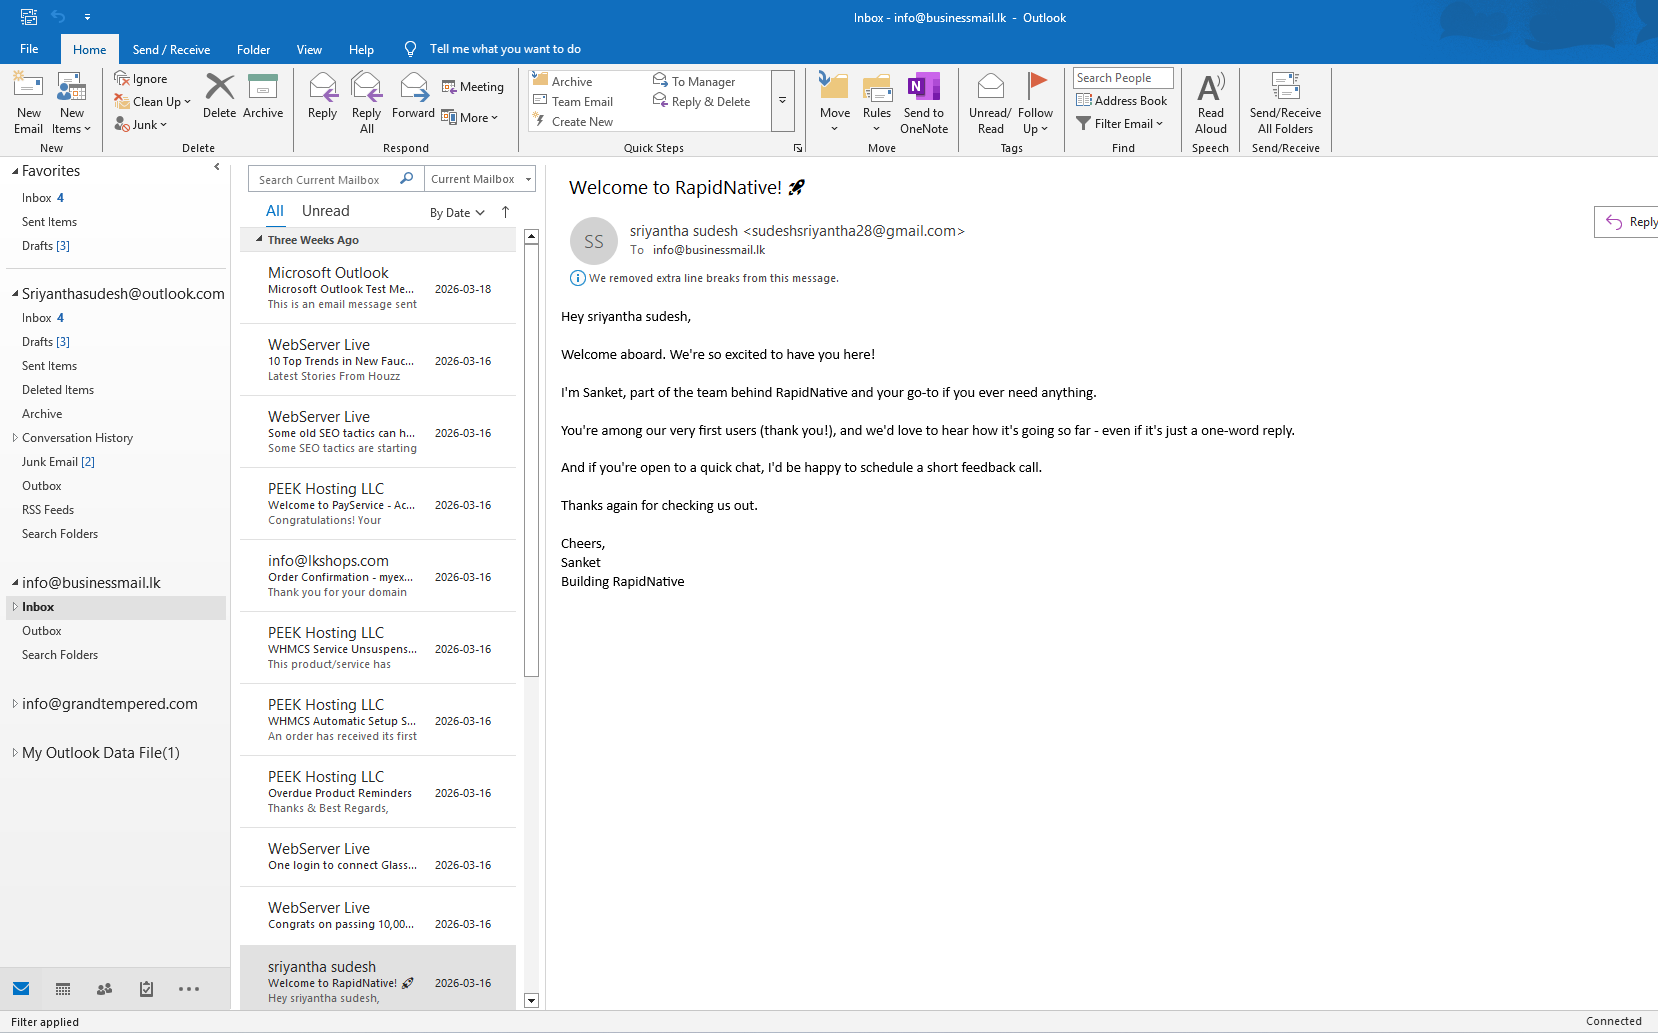The width and height of the screenshot is (1658, 1033).
Task: Open the Move menu button
Action: (x=835, y=103)
